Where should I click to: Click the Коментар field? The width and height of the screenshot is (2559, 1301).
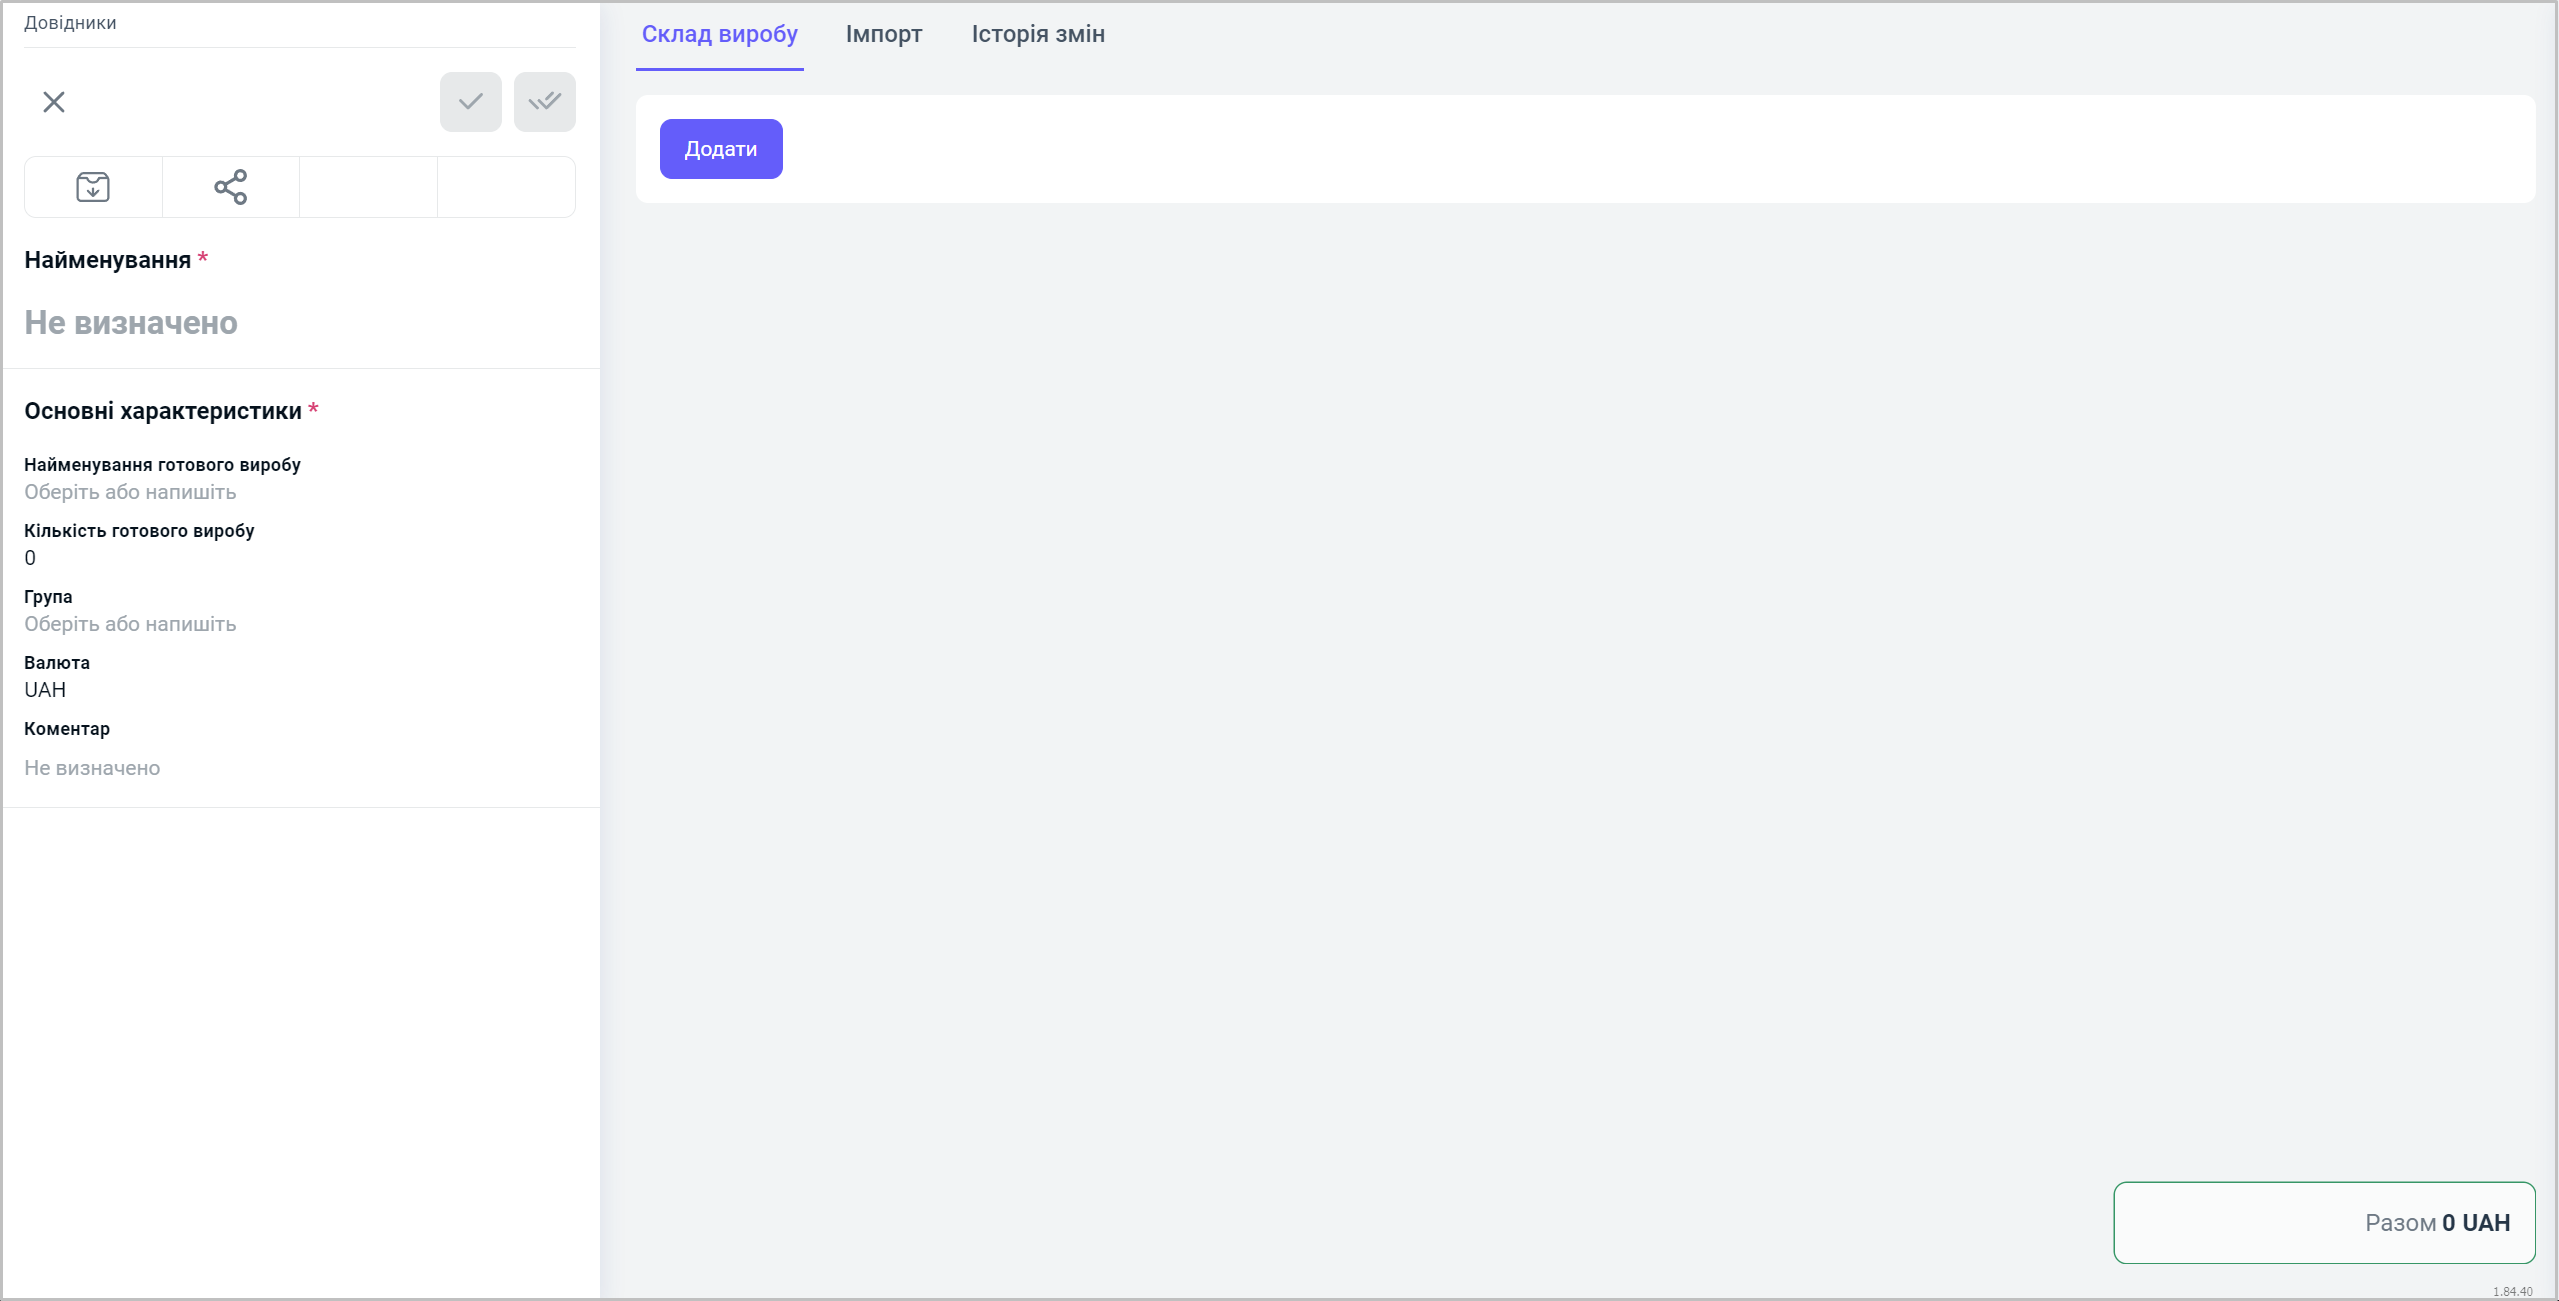pyautogui.click(x=92, y=768)
